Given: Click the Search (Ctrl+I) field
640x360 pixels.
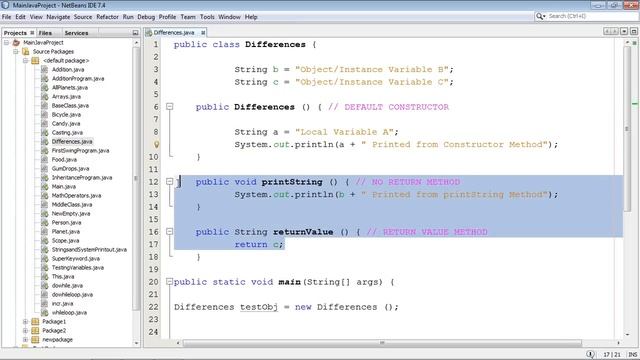Looking at the screenshot, I should point(591,16).
